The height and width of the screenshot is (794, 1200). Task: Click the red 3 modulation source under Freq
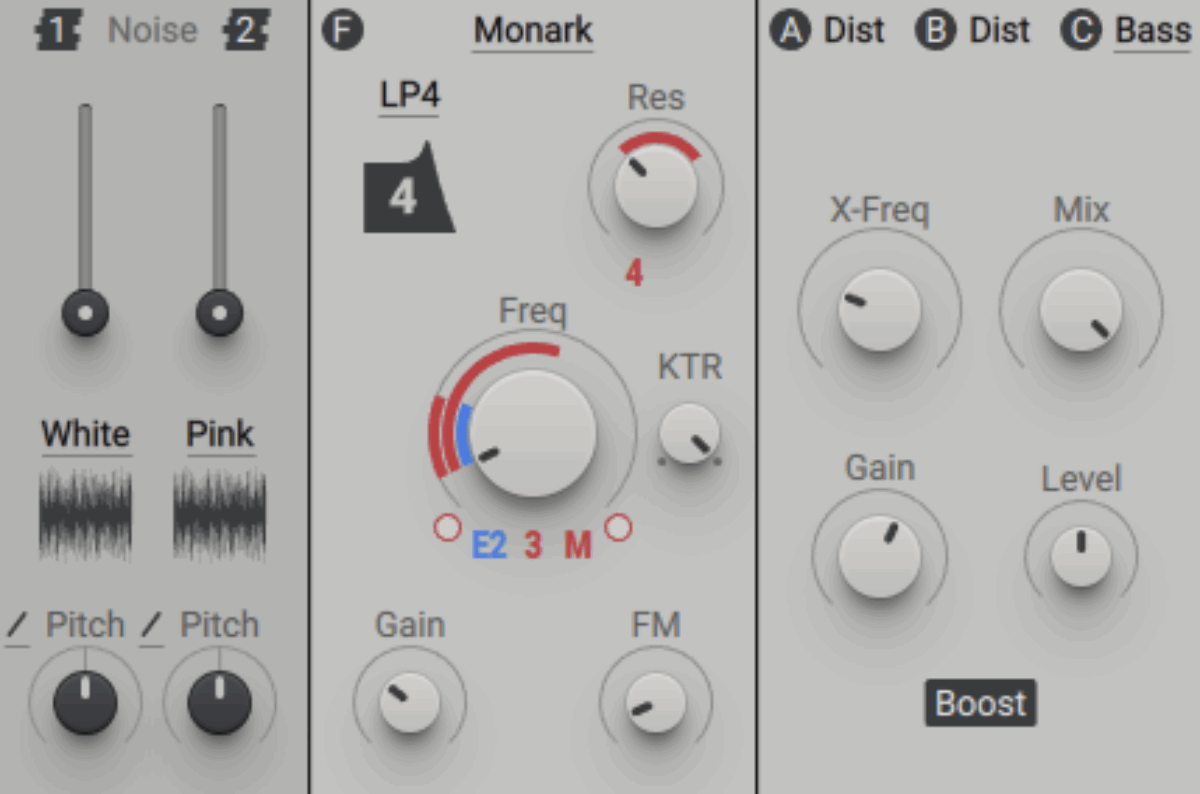click(x=534, y=546)
